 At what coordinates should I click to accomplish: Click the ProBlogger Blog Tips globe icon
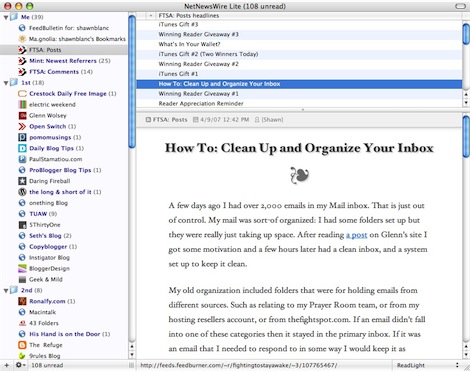point(22,170)
